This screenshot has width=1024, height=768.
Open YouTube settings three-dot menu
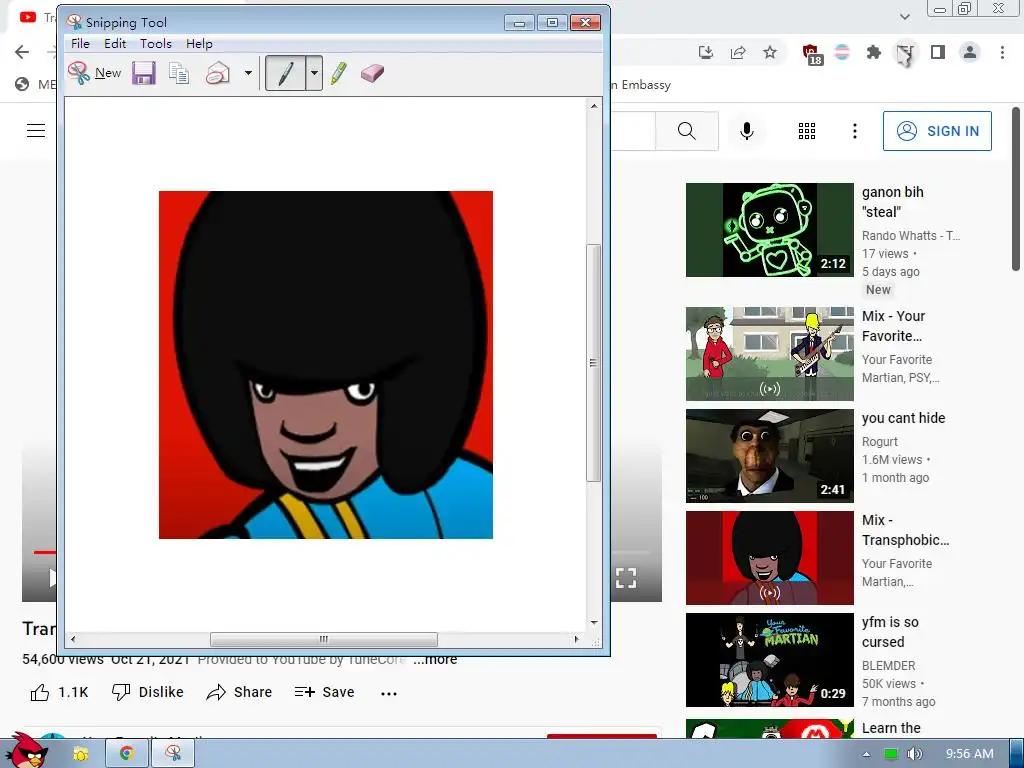tap(854, 131)
